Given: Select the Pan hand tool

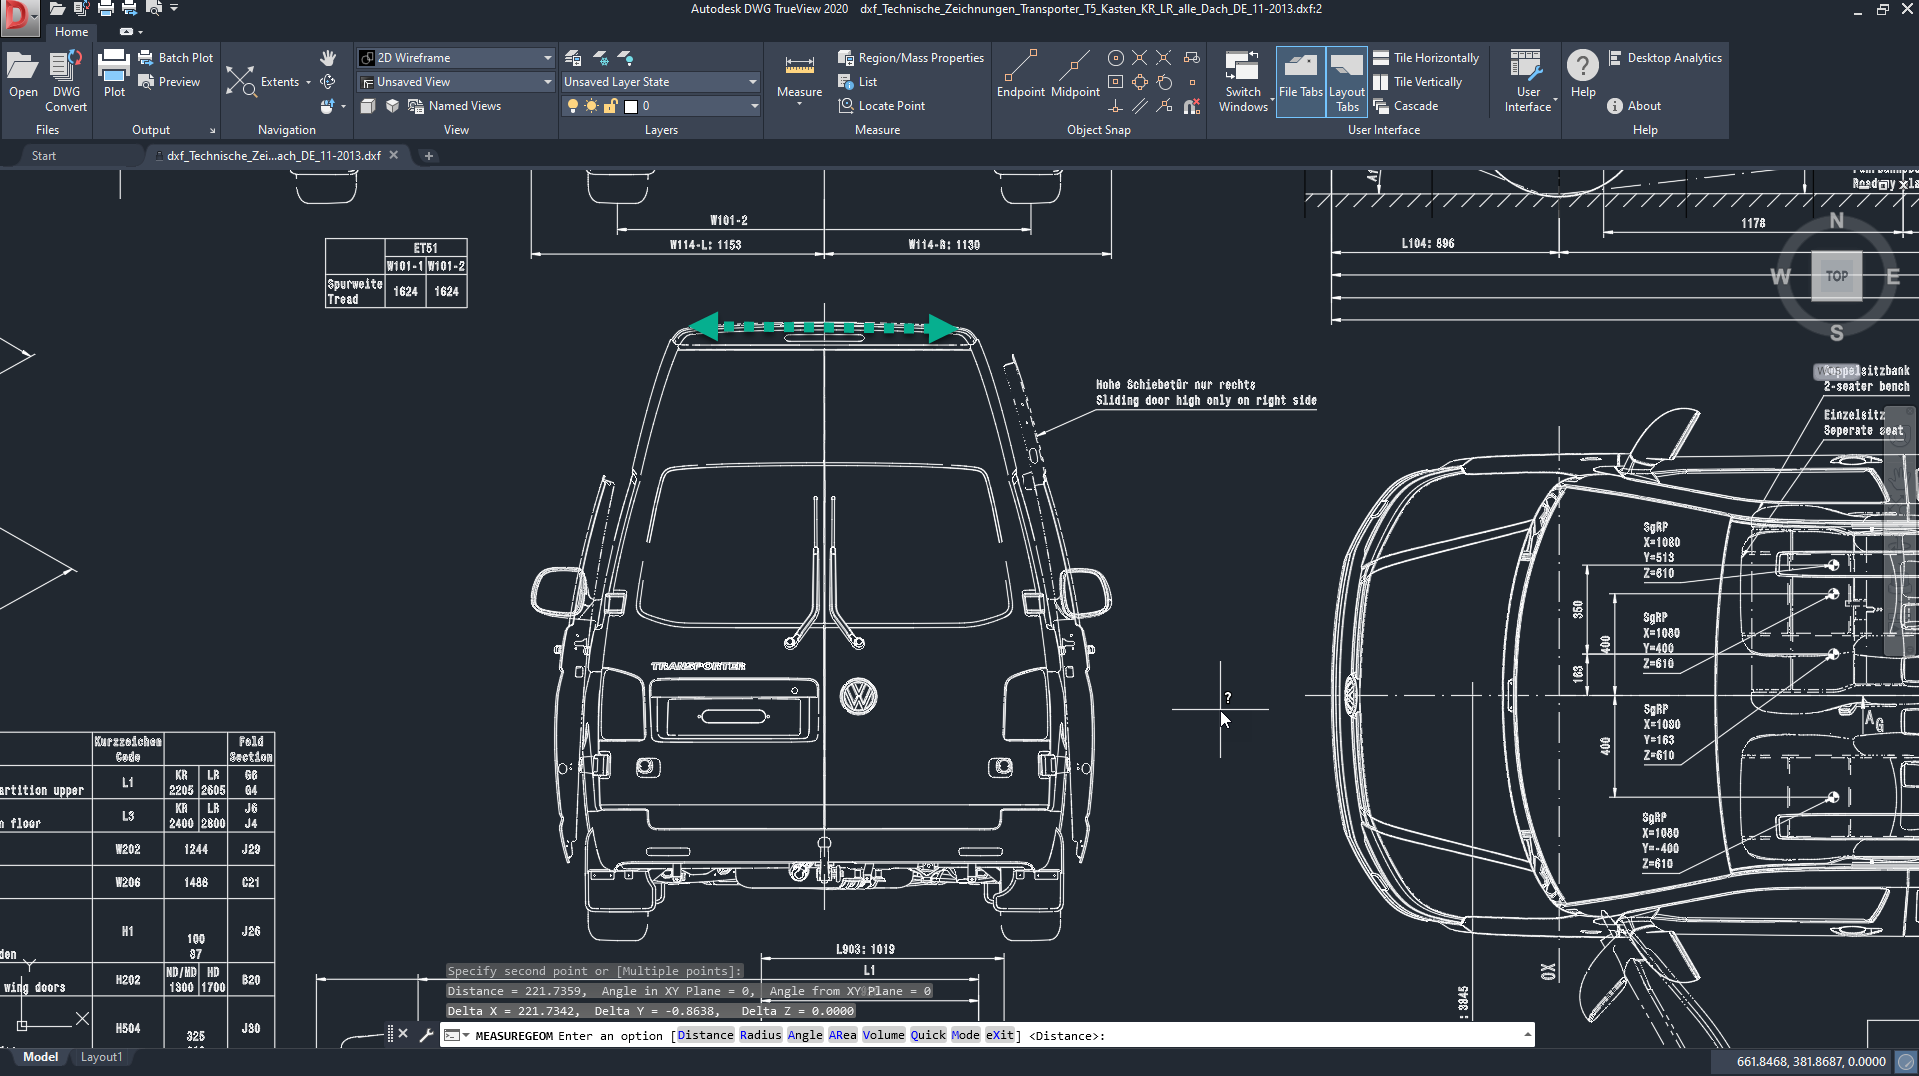Looking at the screenshot, I should click(x=328, y=58).
